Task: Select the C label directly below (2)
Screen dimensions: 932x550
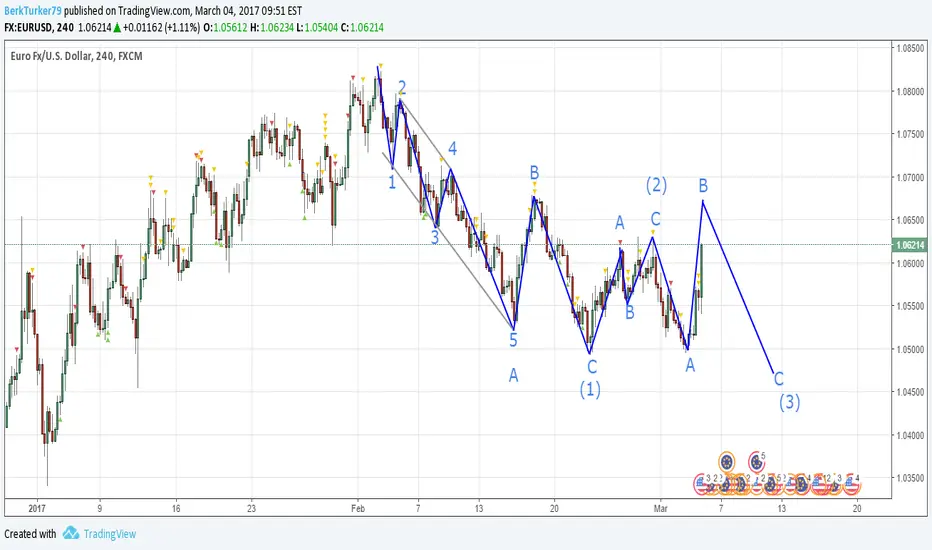Action: [655, 219]
